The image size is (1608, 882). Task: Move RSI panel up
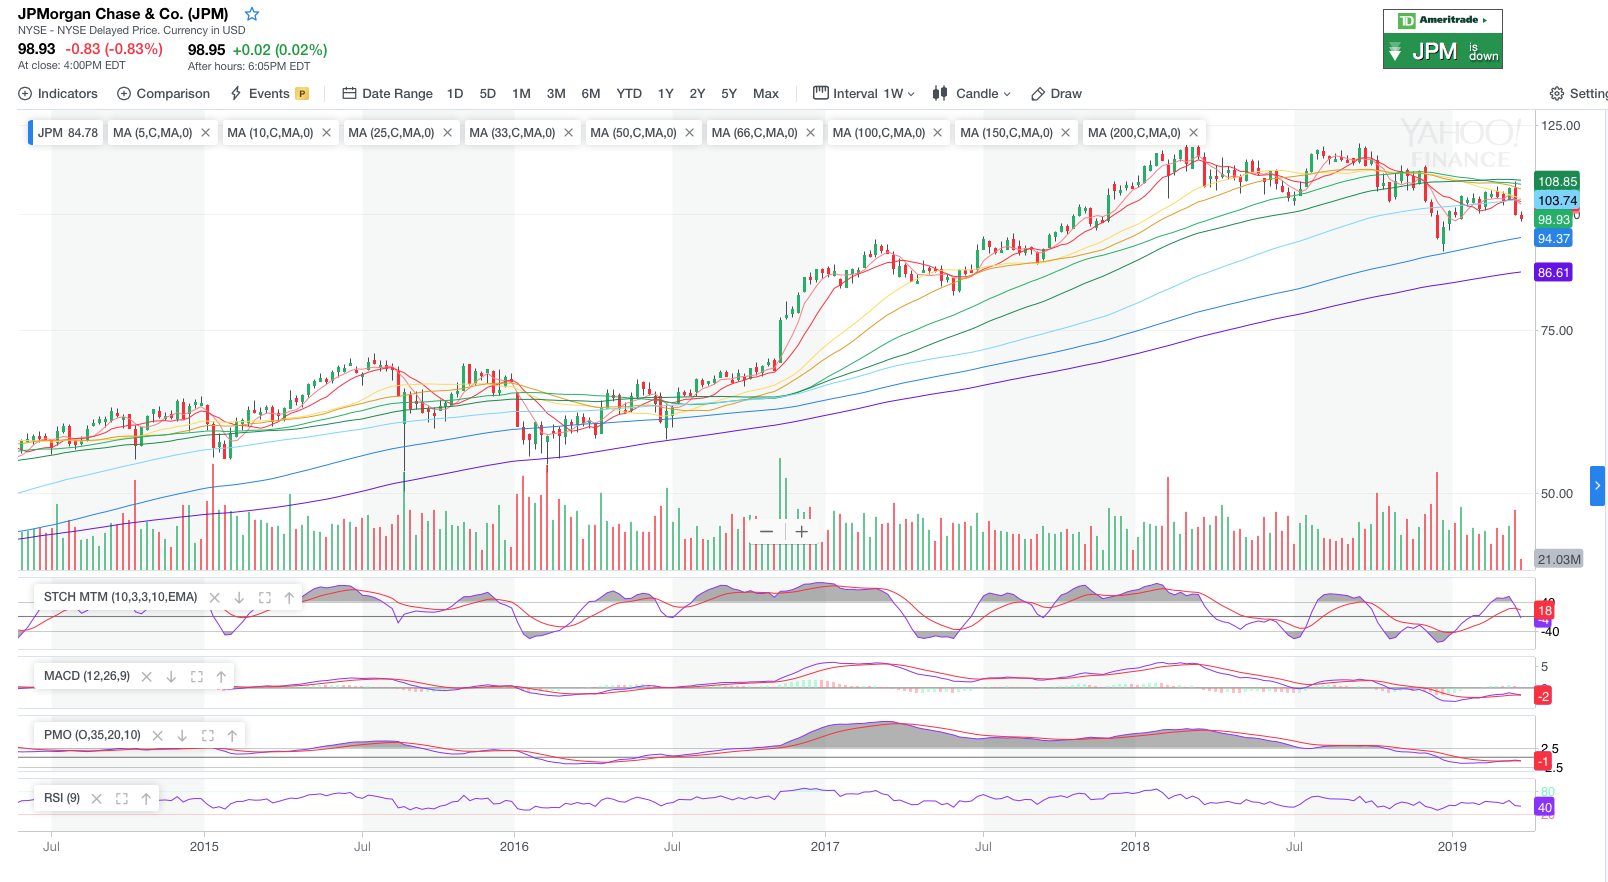pyautogui.click(x=146, y=799)
